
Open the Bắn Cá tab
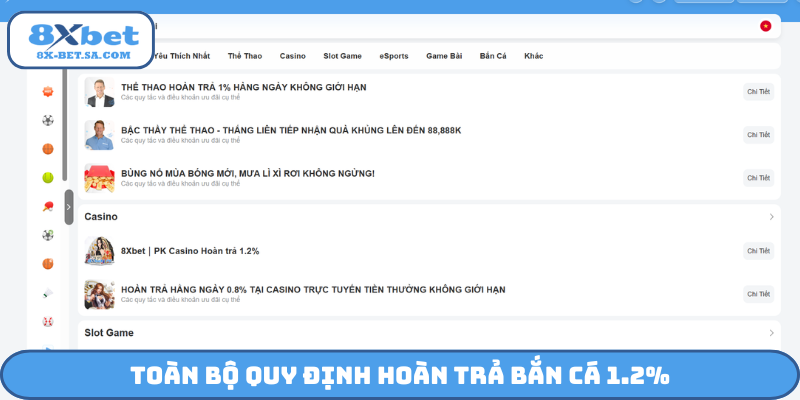click(x=493, y=56)
